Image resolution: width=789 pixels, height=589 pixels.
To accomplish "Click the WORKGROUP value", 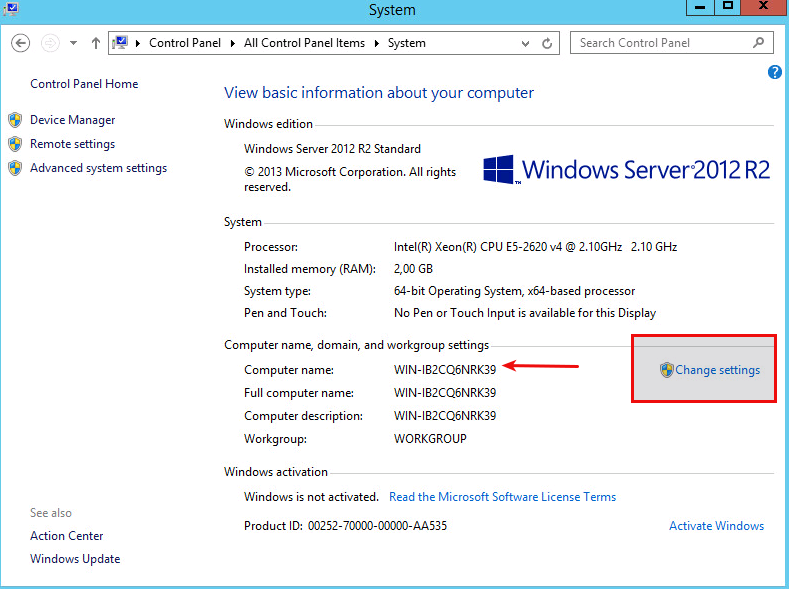I will [430, 439].
